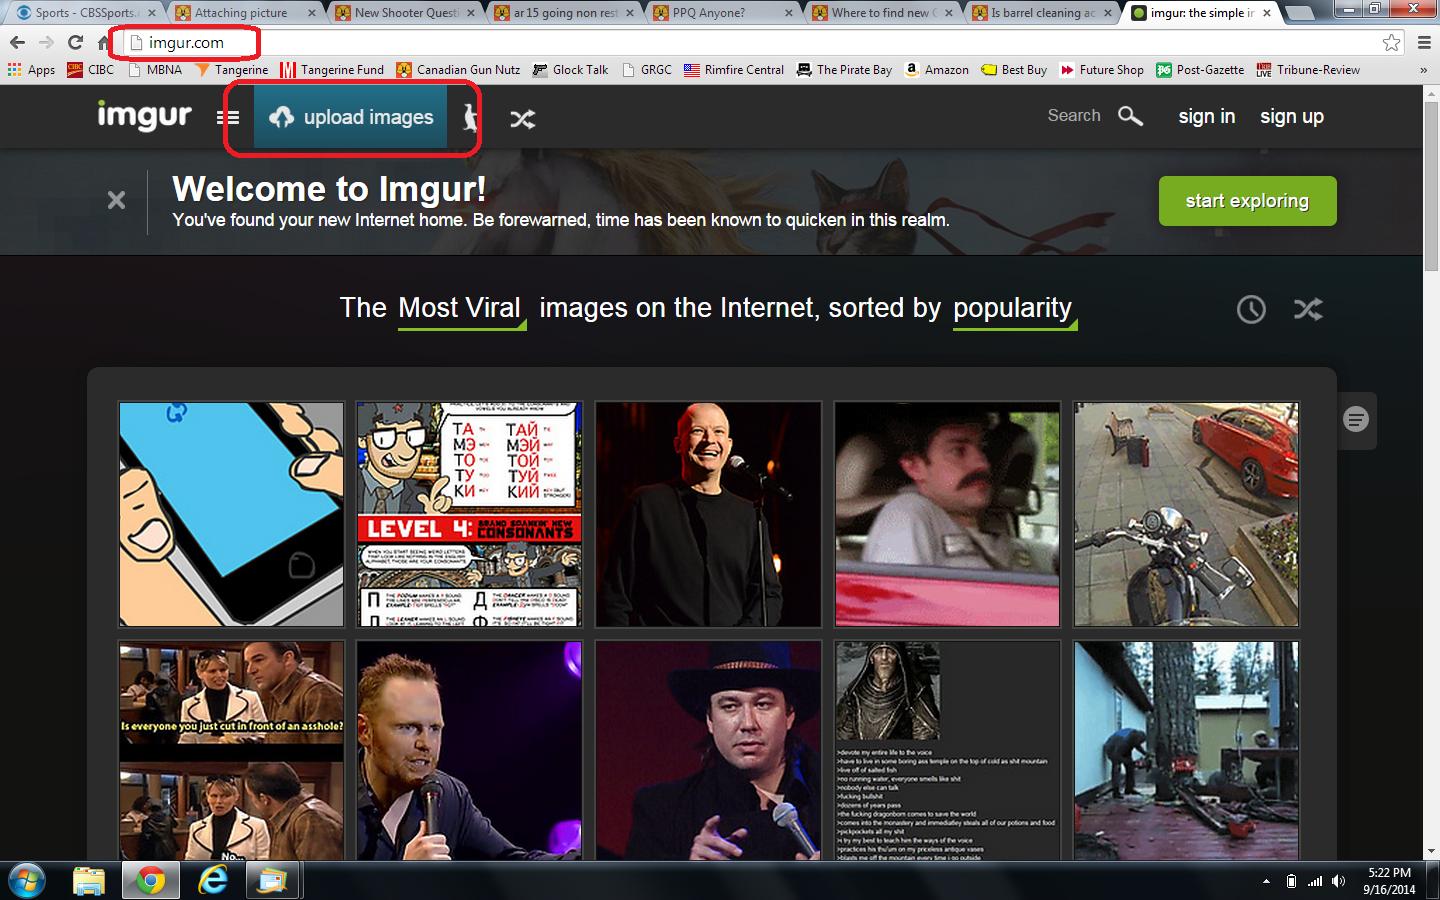Open the man in black hat thumbnail
1440x900 pixels.
coord(708,750)
